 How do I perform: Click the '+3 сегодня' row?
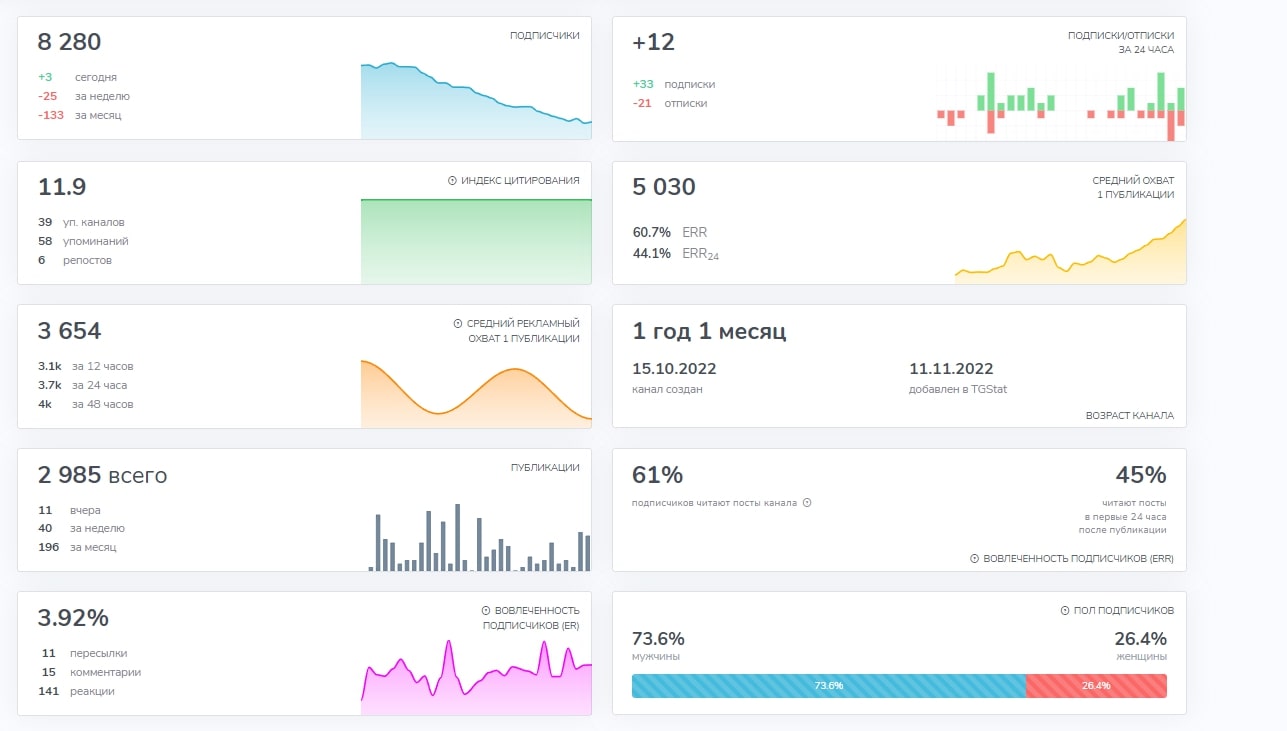pos(77,77)
